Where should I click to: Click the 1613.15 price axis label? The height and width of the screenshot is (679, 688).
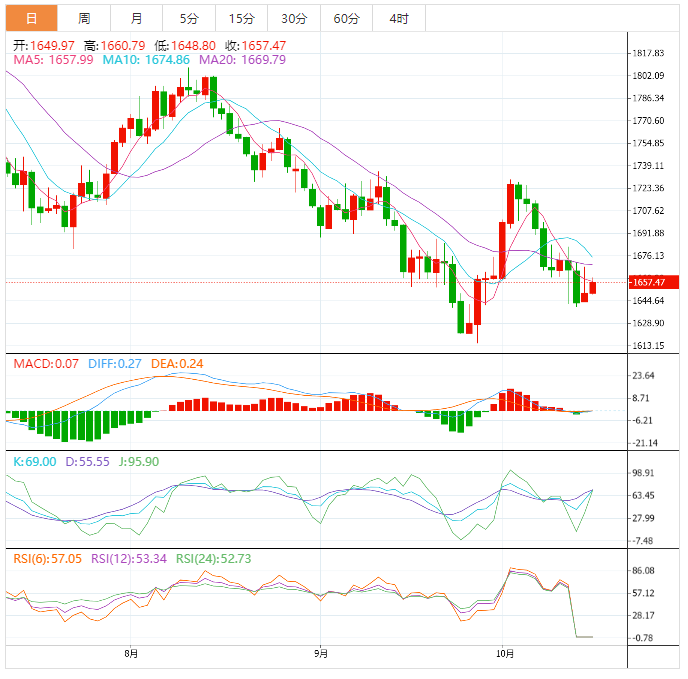[648, 345]
